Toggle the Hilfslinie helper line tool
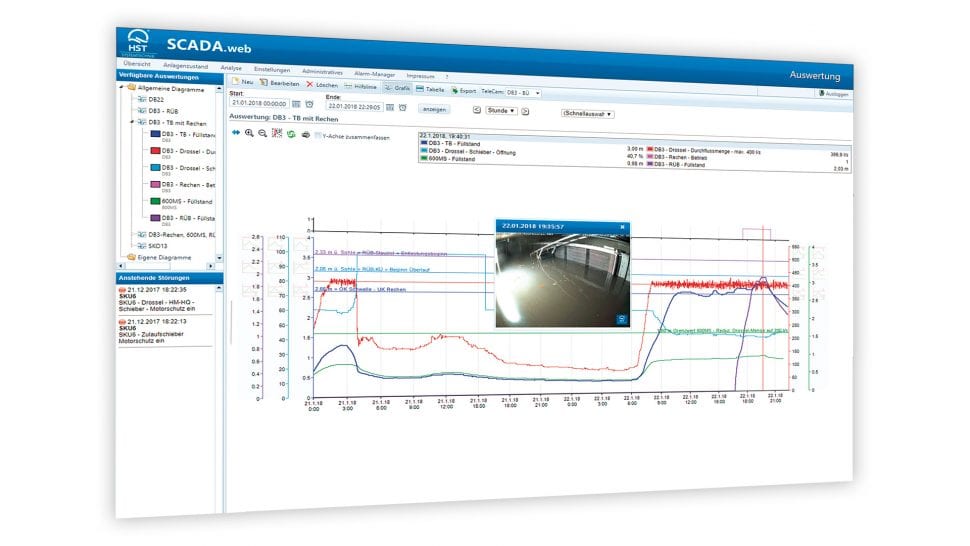The width and height of the screenshot is (970, 546). point(361,87)
